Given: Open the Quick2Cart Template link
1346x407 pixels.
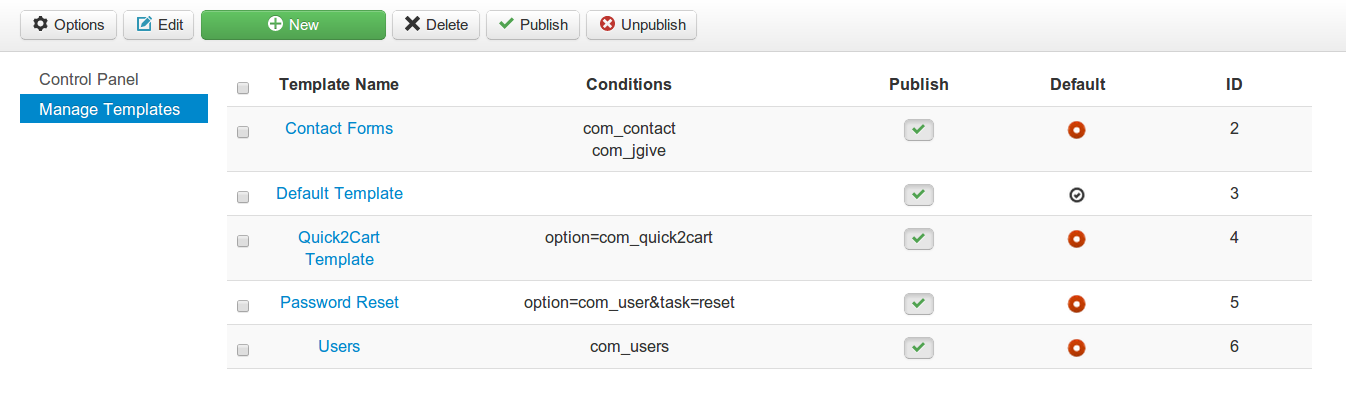Looking at the screenshot, I should 339,248.
